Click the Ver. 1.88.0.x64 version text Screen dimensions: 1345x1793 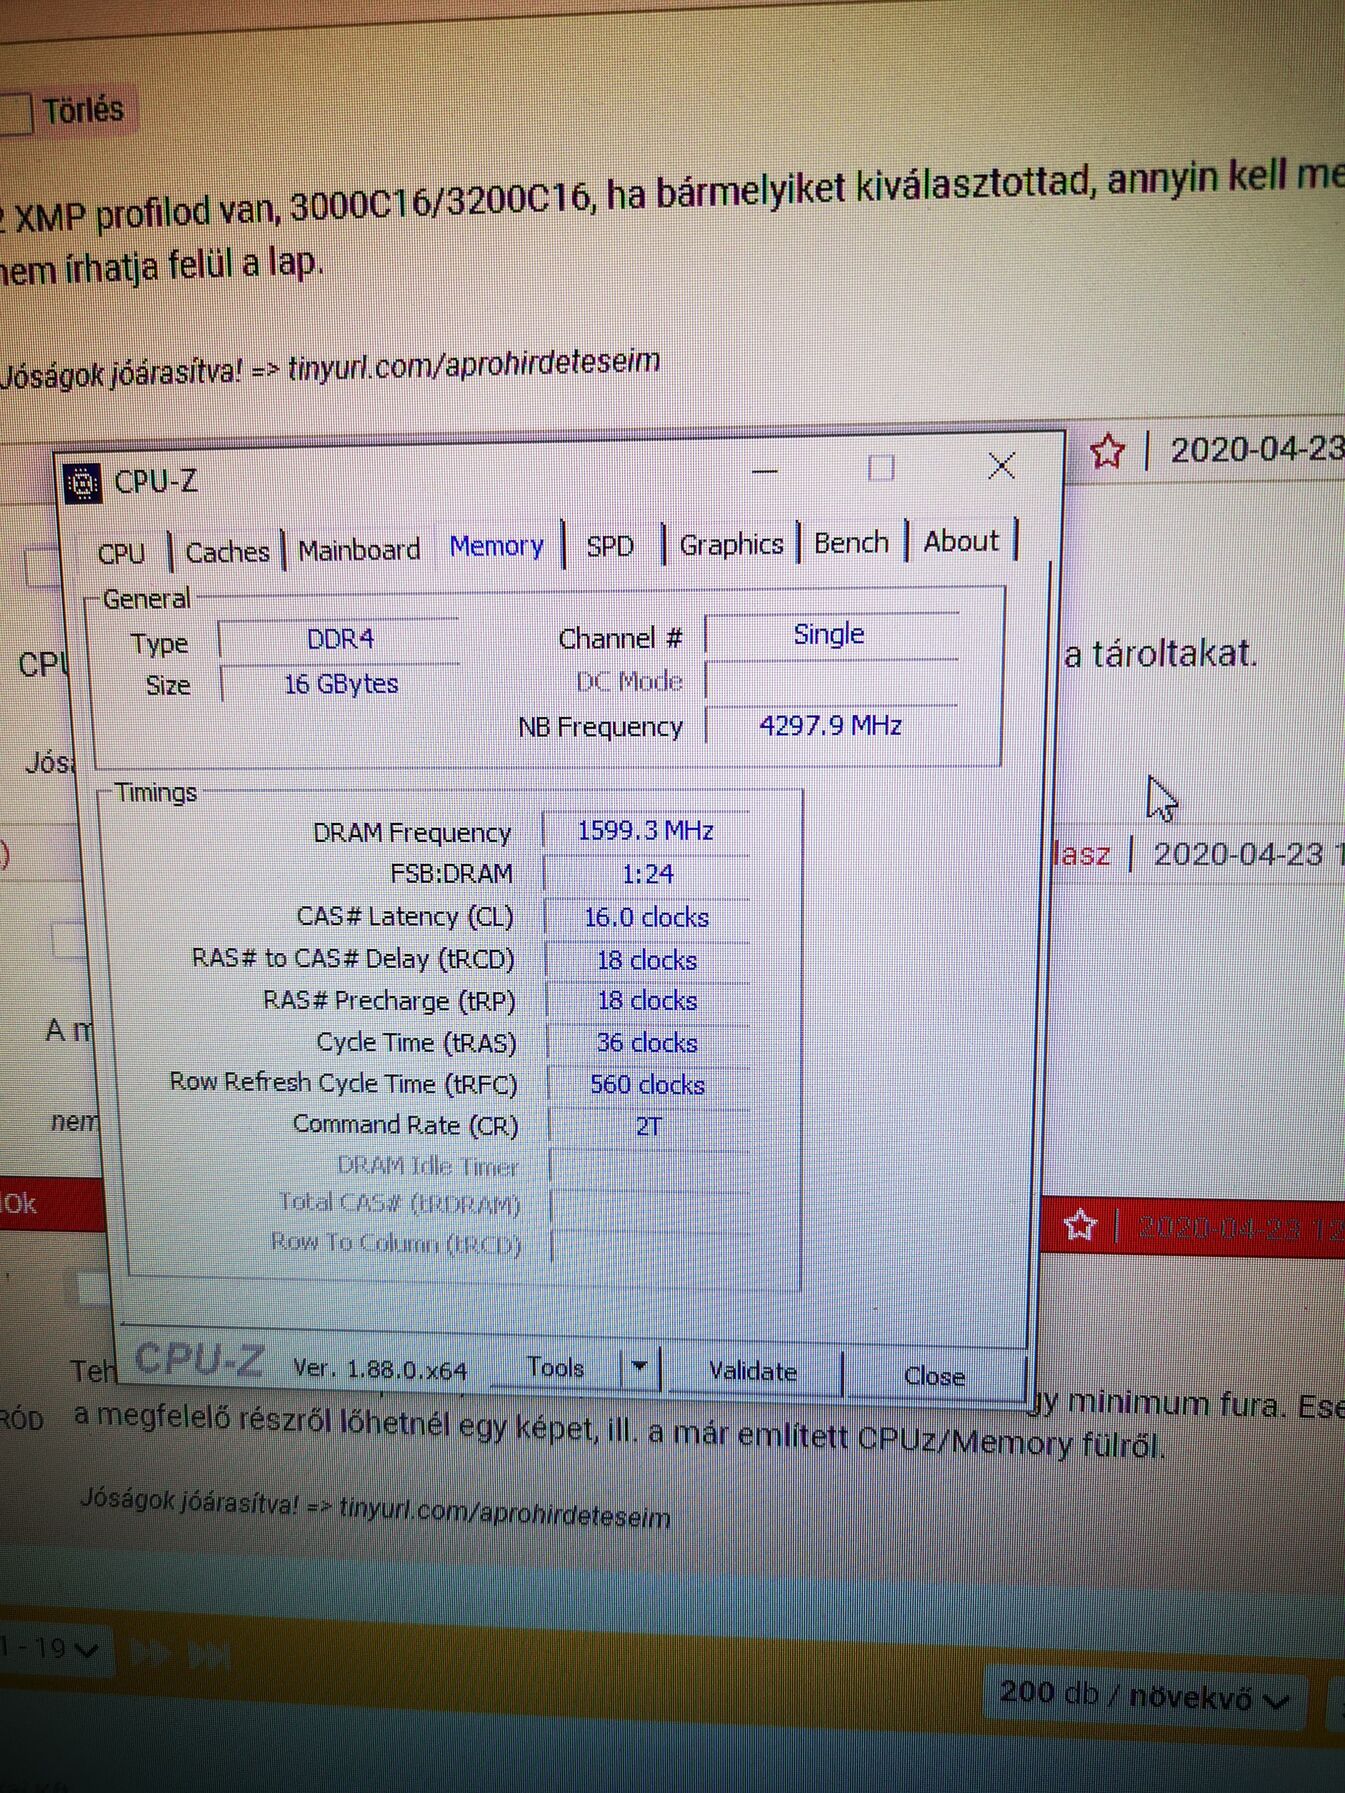tap(380, 1370)
